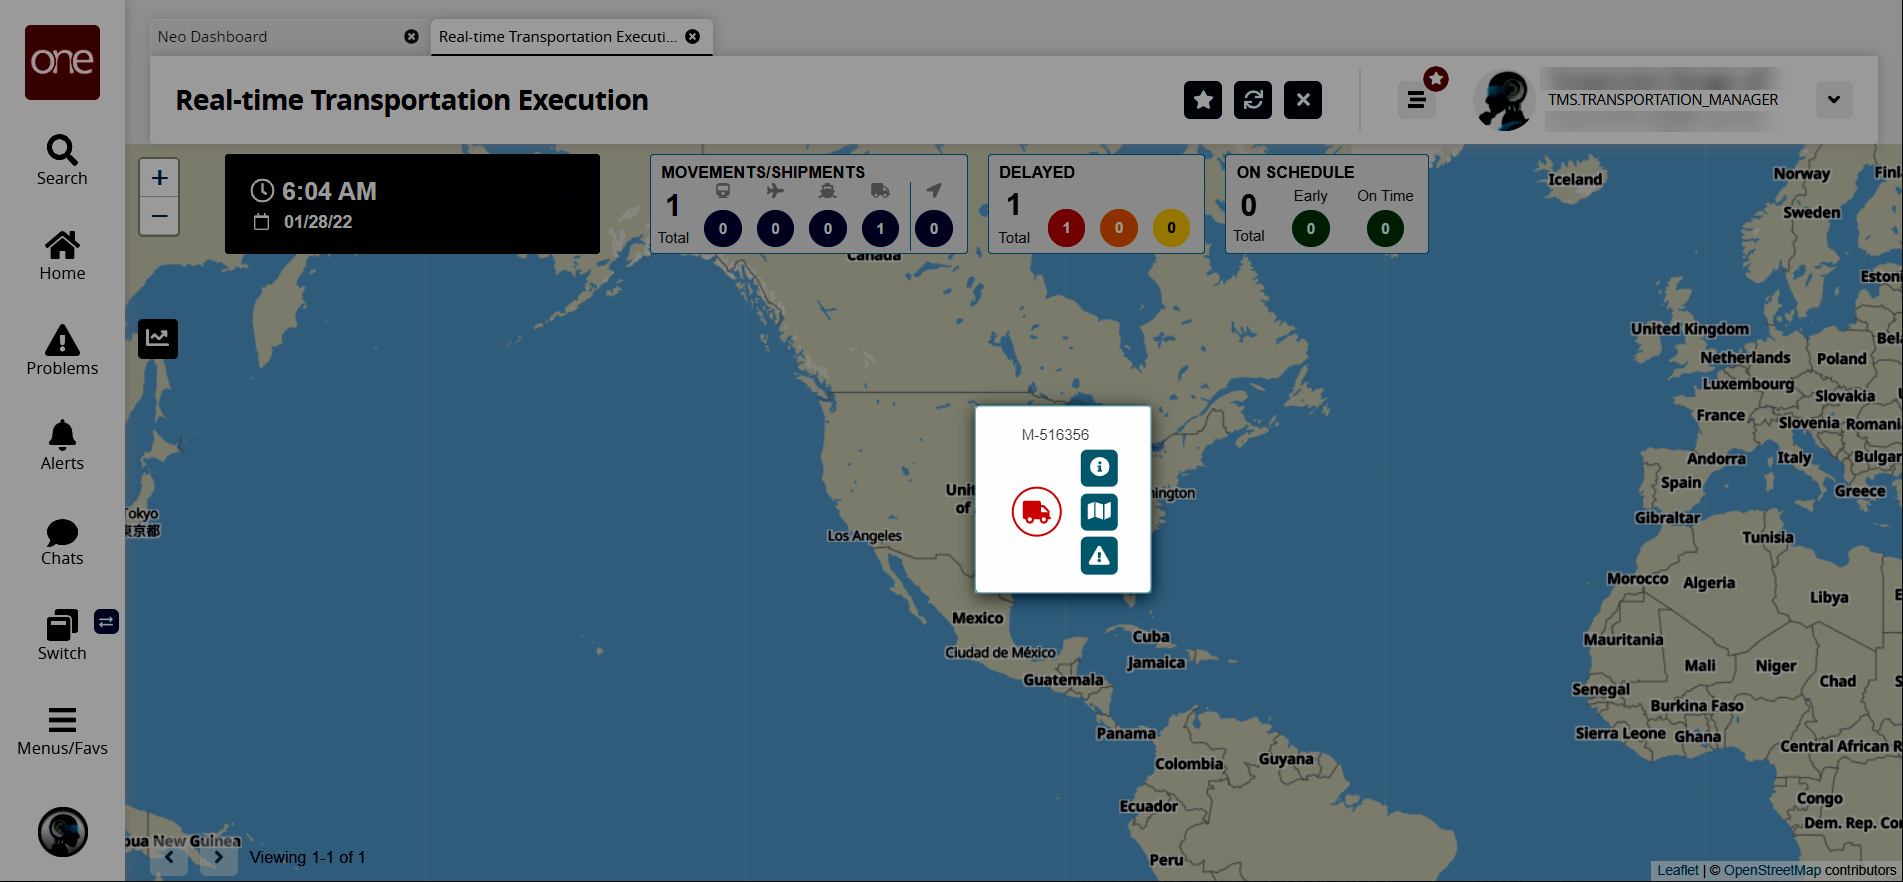The image size is (1903, 882).
Task: Close the Real-time Transportation Execution tab
Action: (692, 37)
